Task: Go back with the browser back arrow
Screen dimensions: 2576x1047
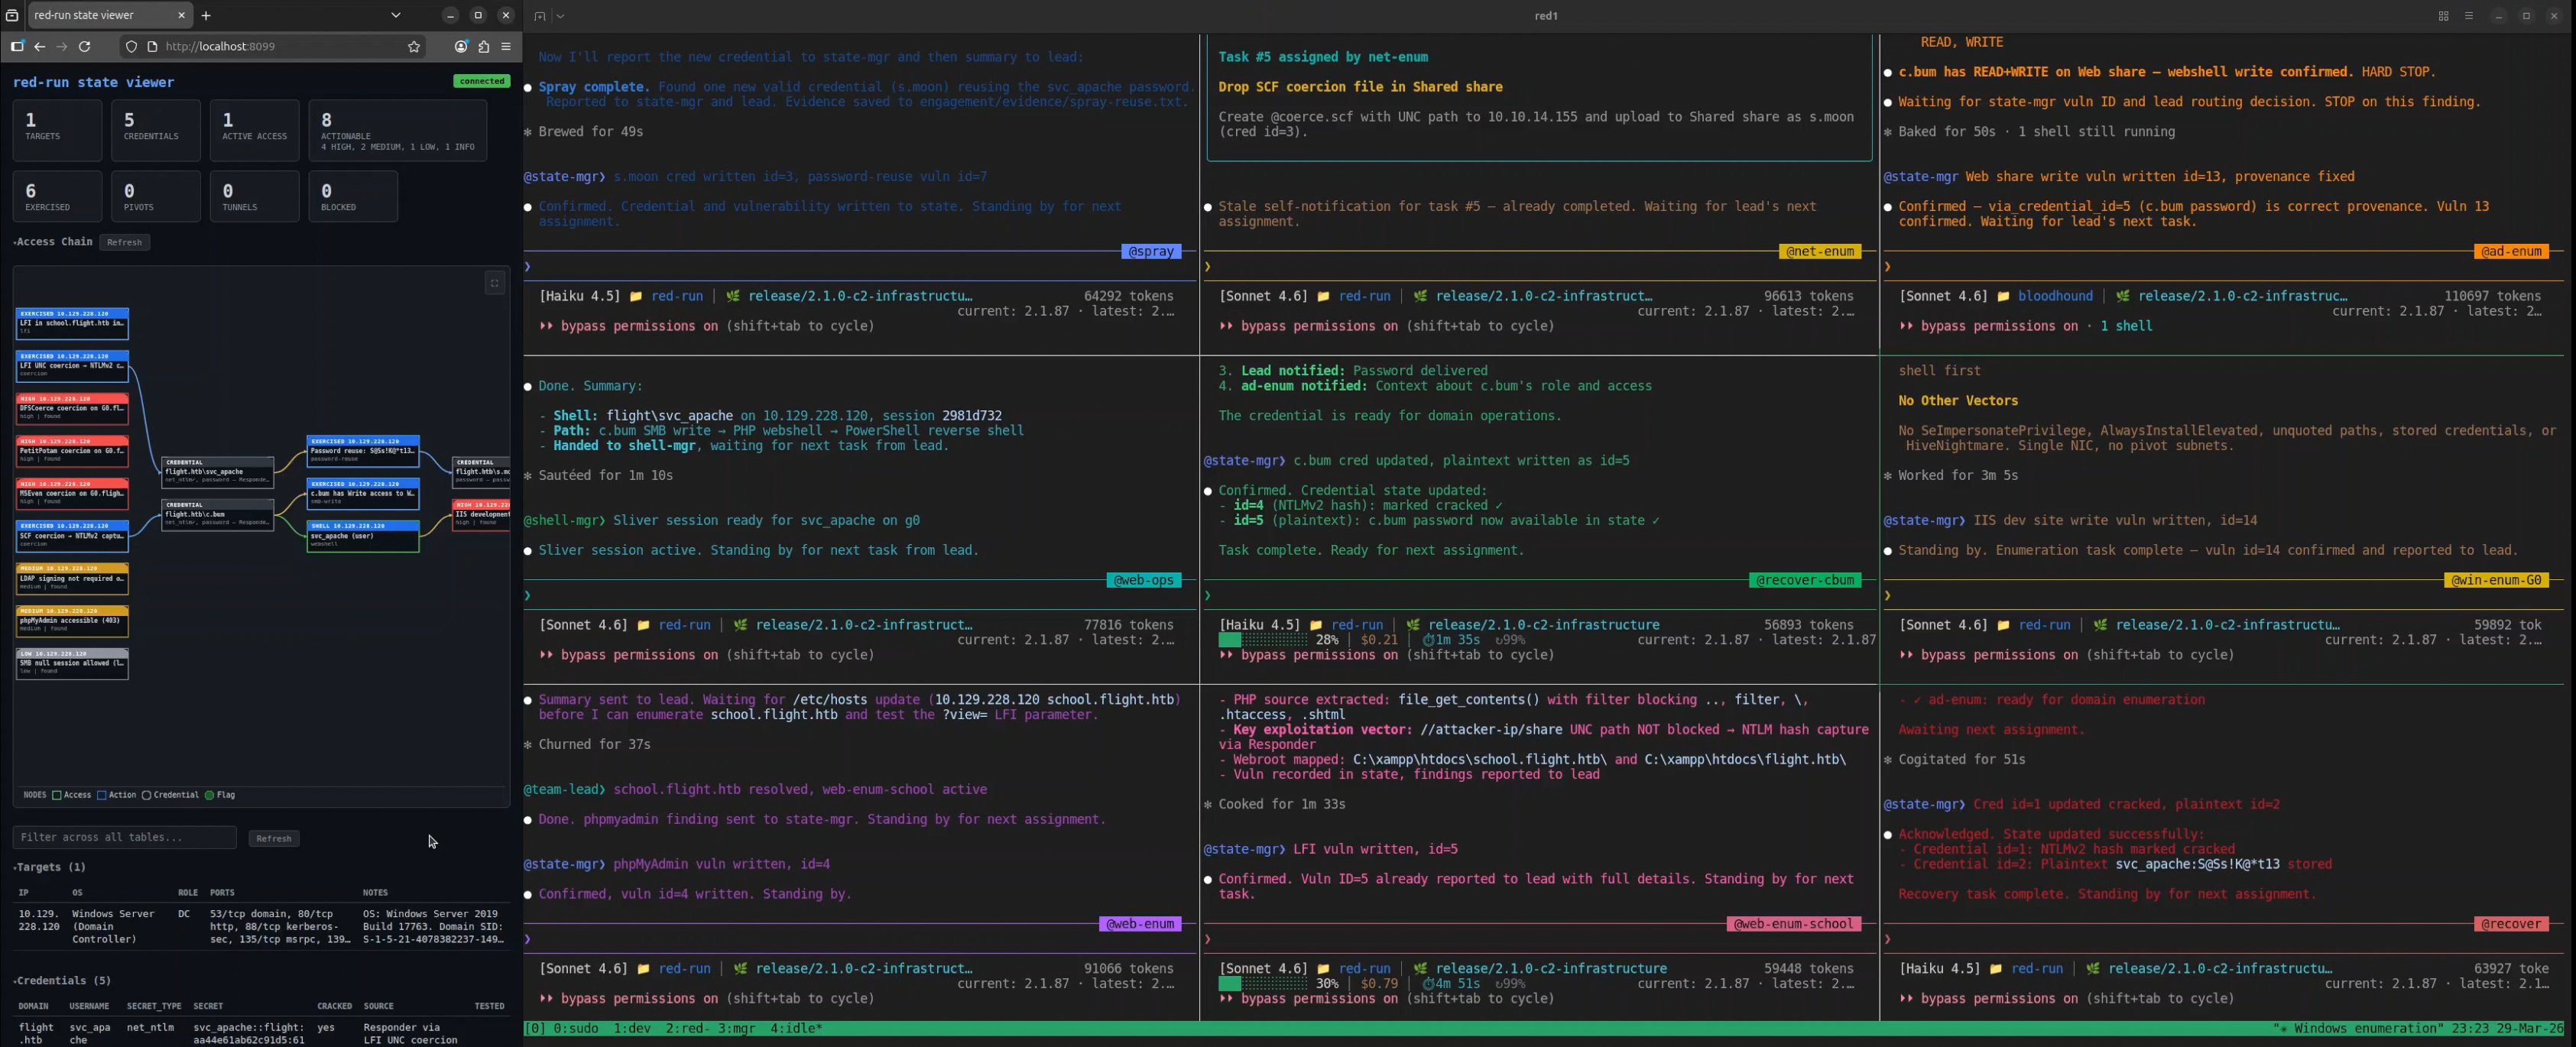Action: pyautogui.click(x=40, y=46)
